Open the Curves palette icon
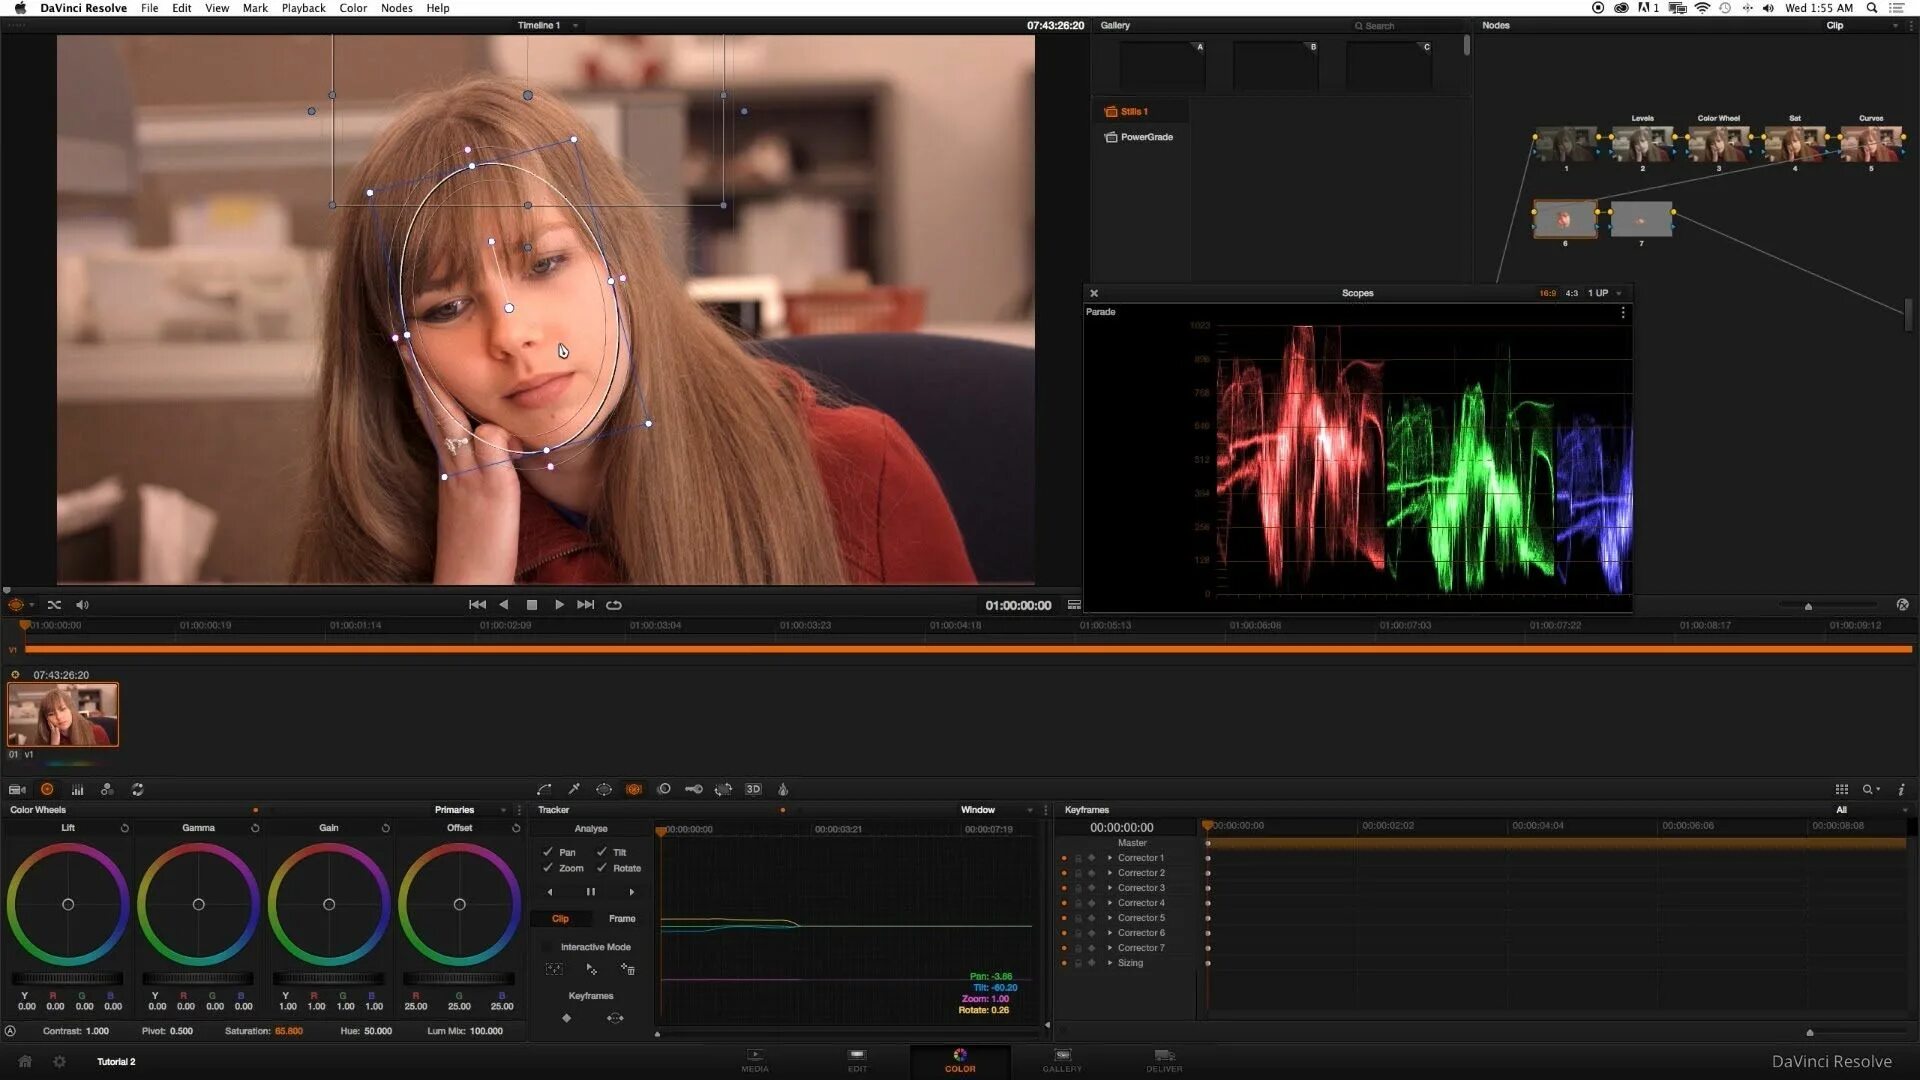 [544, 789]
